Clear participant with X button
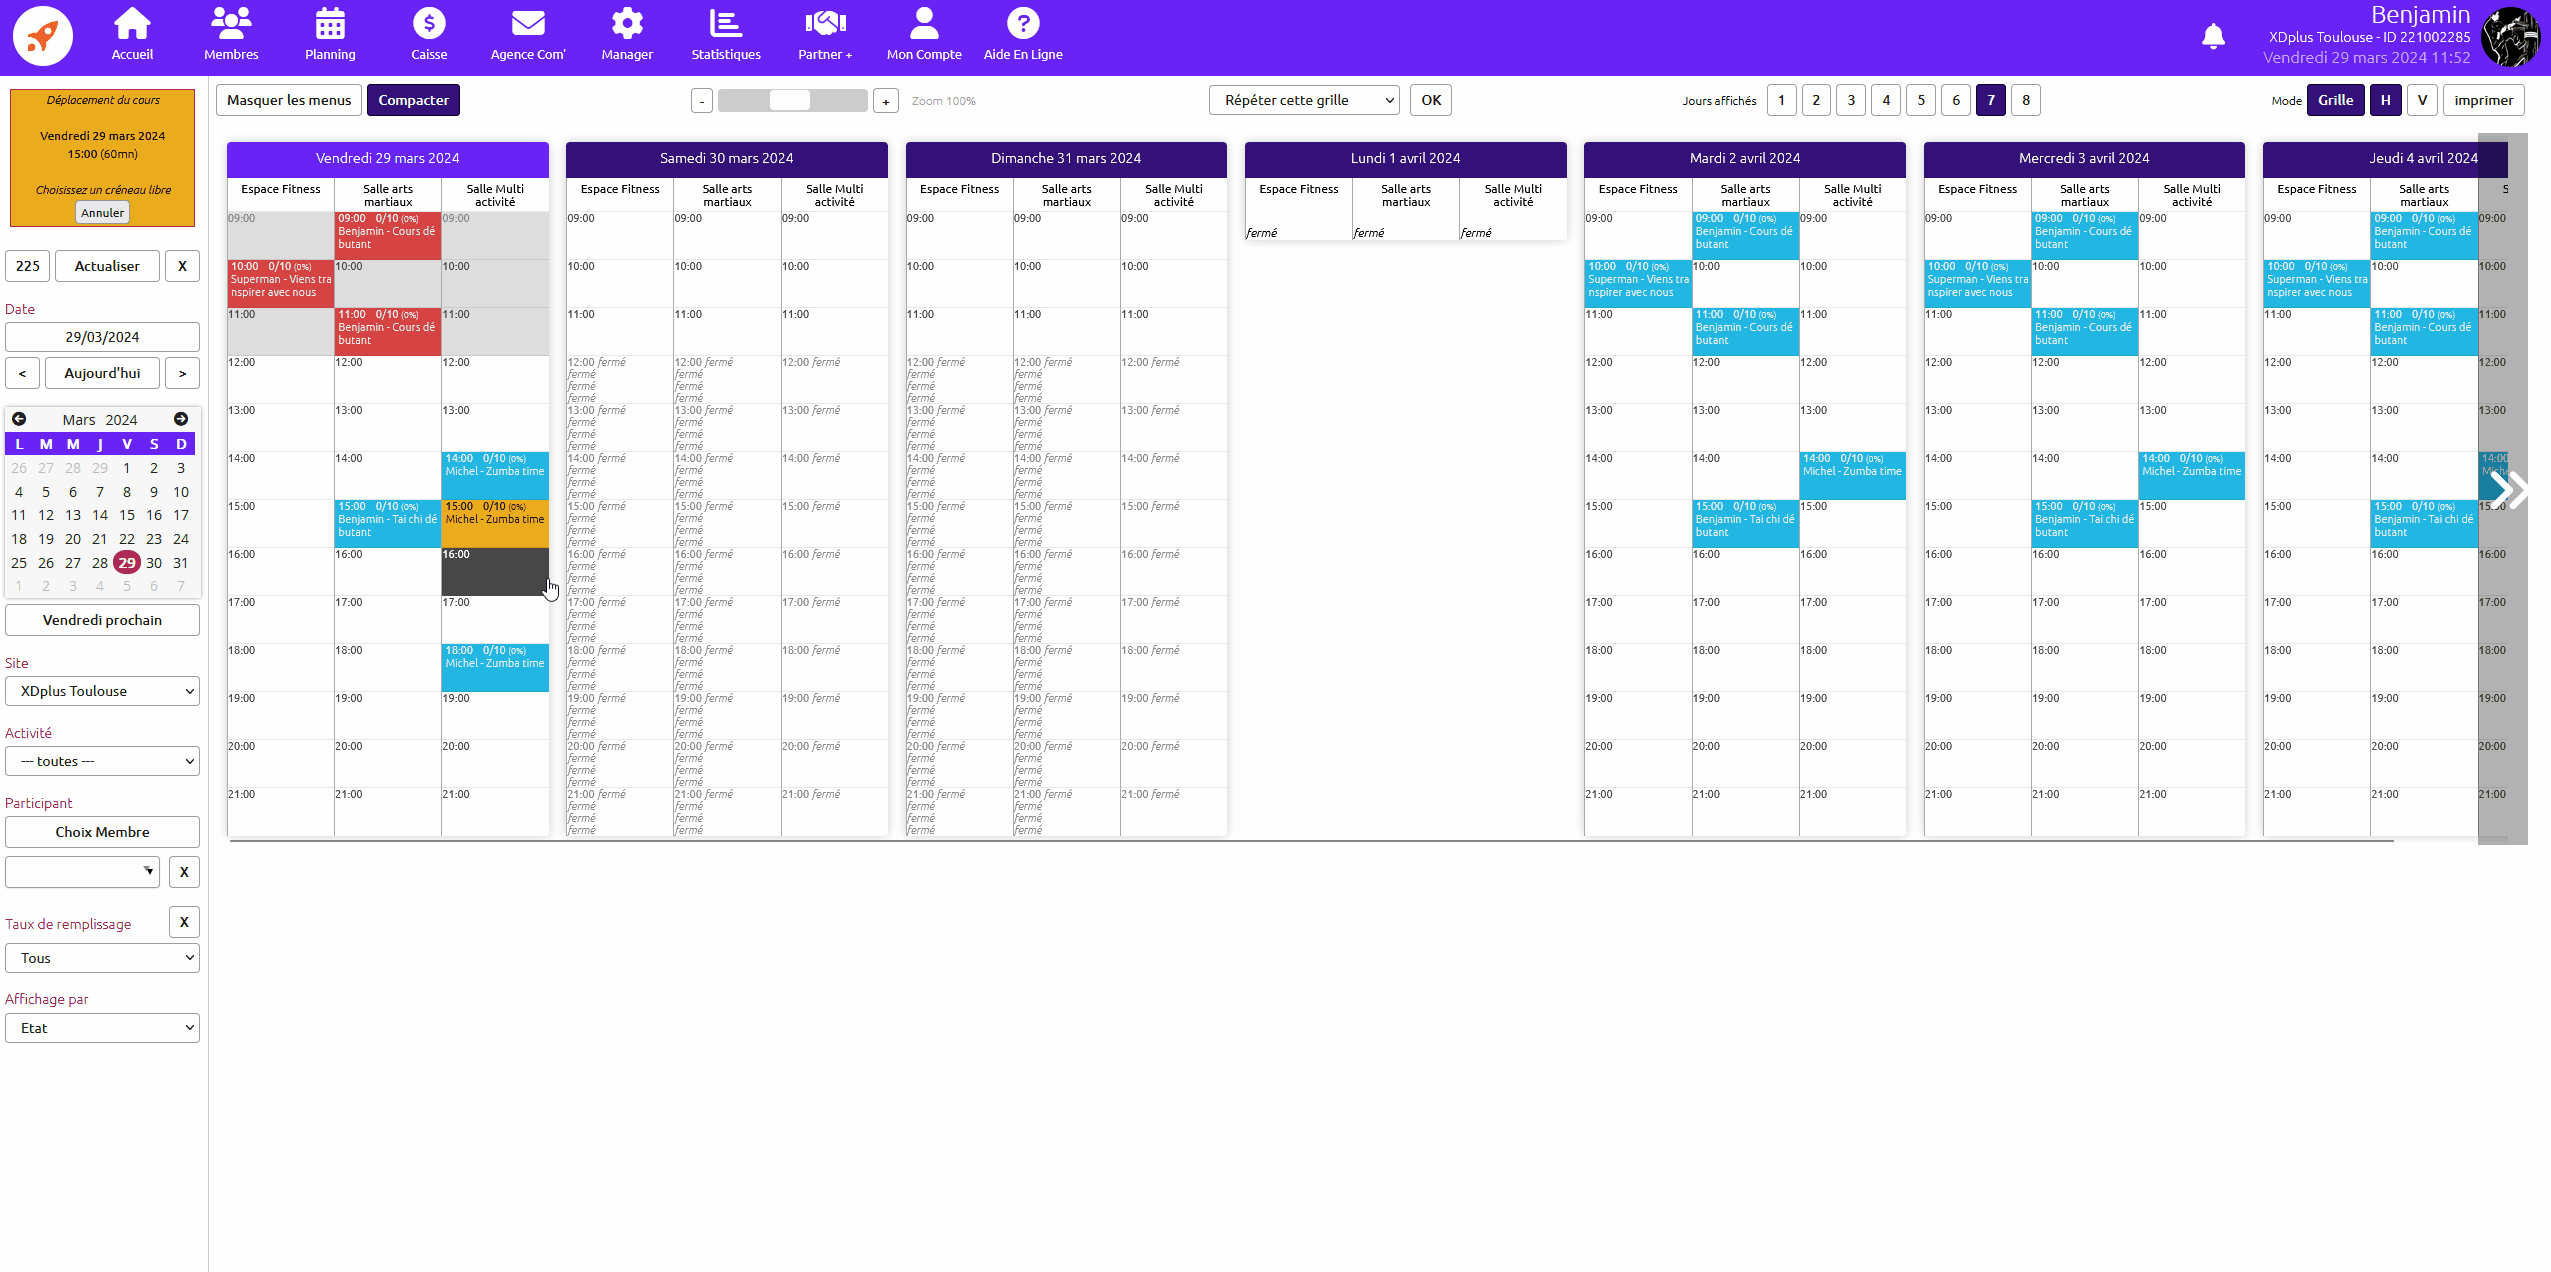This screenshot has width=2551, height=1272. coord(184,872)
